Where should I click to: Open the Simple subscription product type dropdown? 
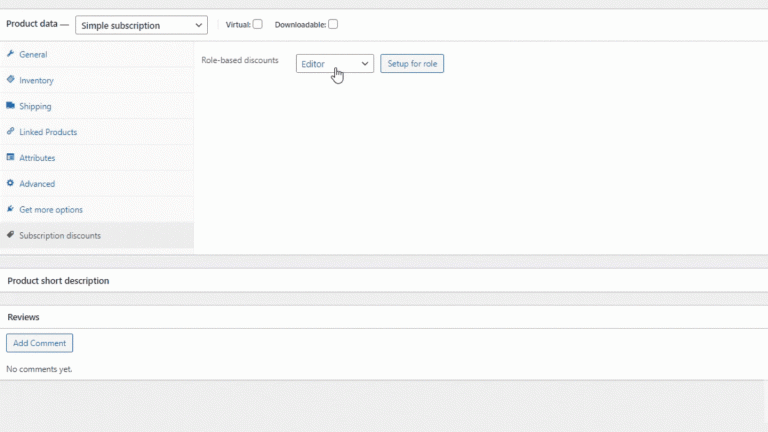click(x=142, y=25)
